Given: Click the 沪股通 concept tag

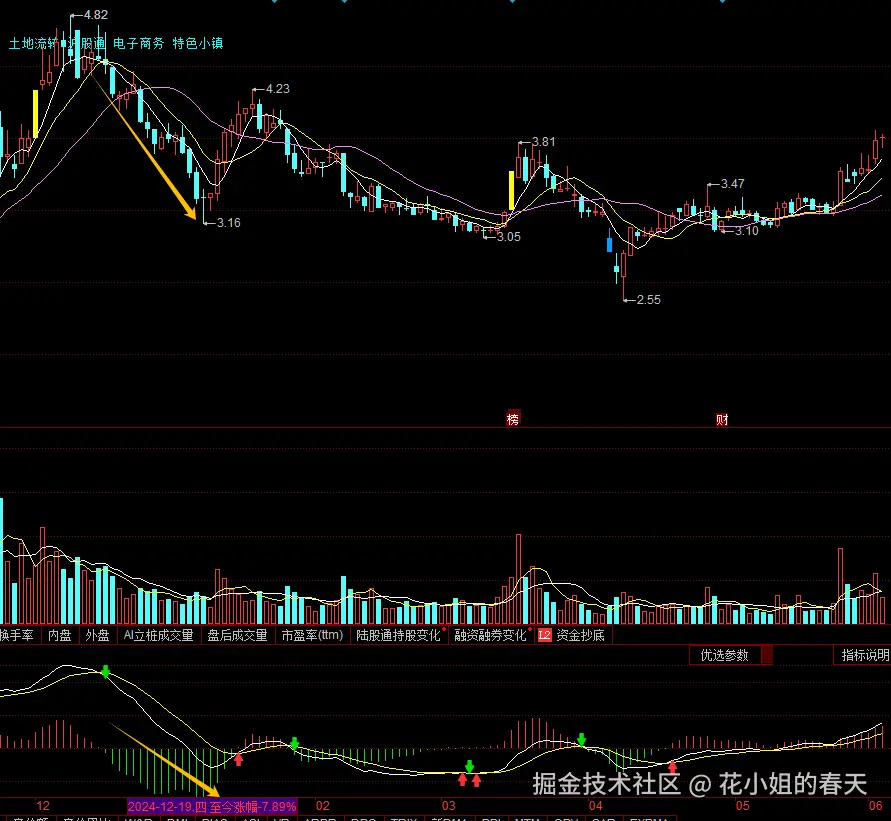Looking at the screenshot, I should click(x=85, y=43).
